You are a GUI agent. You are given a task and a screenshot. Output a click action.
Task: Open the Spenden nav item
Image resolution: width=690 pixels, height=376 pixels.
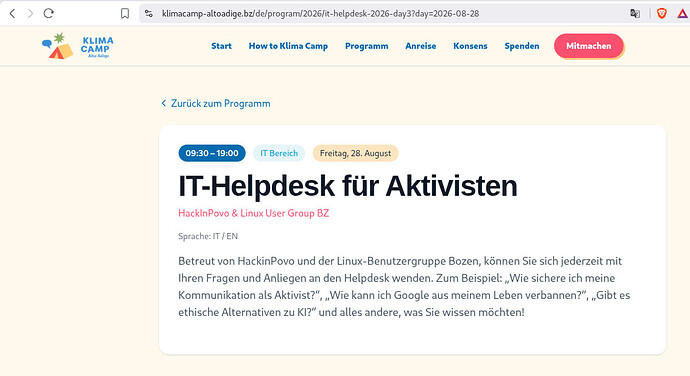click(x=522, y=46)
